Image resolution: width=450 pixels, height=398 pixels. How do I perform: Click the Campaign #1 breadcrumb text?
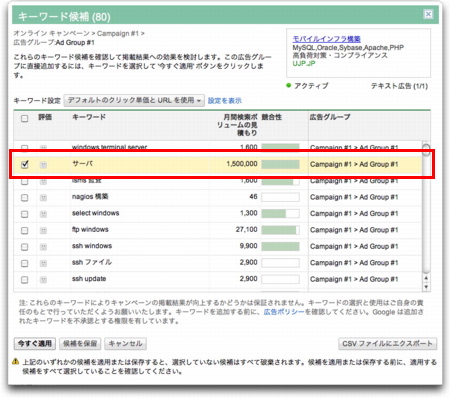pyautogui.click(x=117, y=33)
